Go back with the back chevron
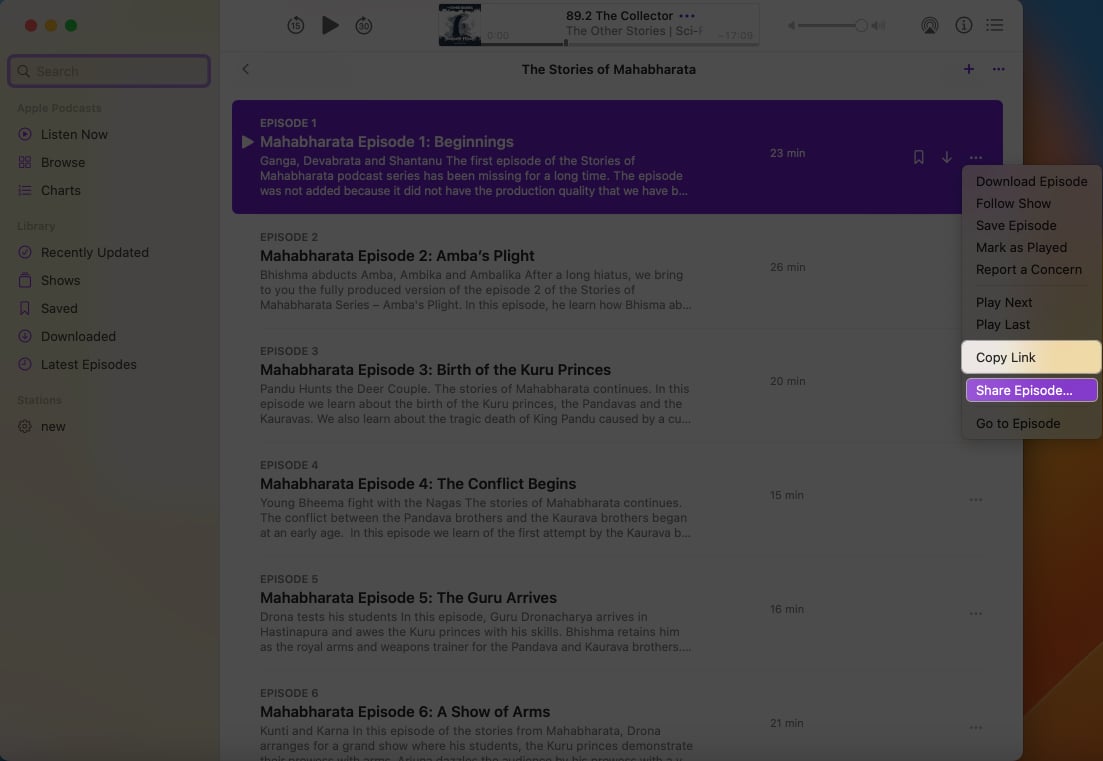Image resolution: width=1103 pixels, height=761 pixels. (x=246, y=69)
